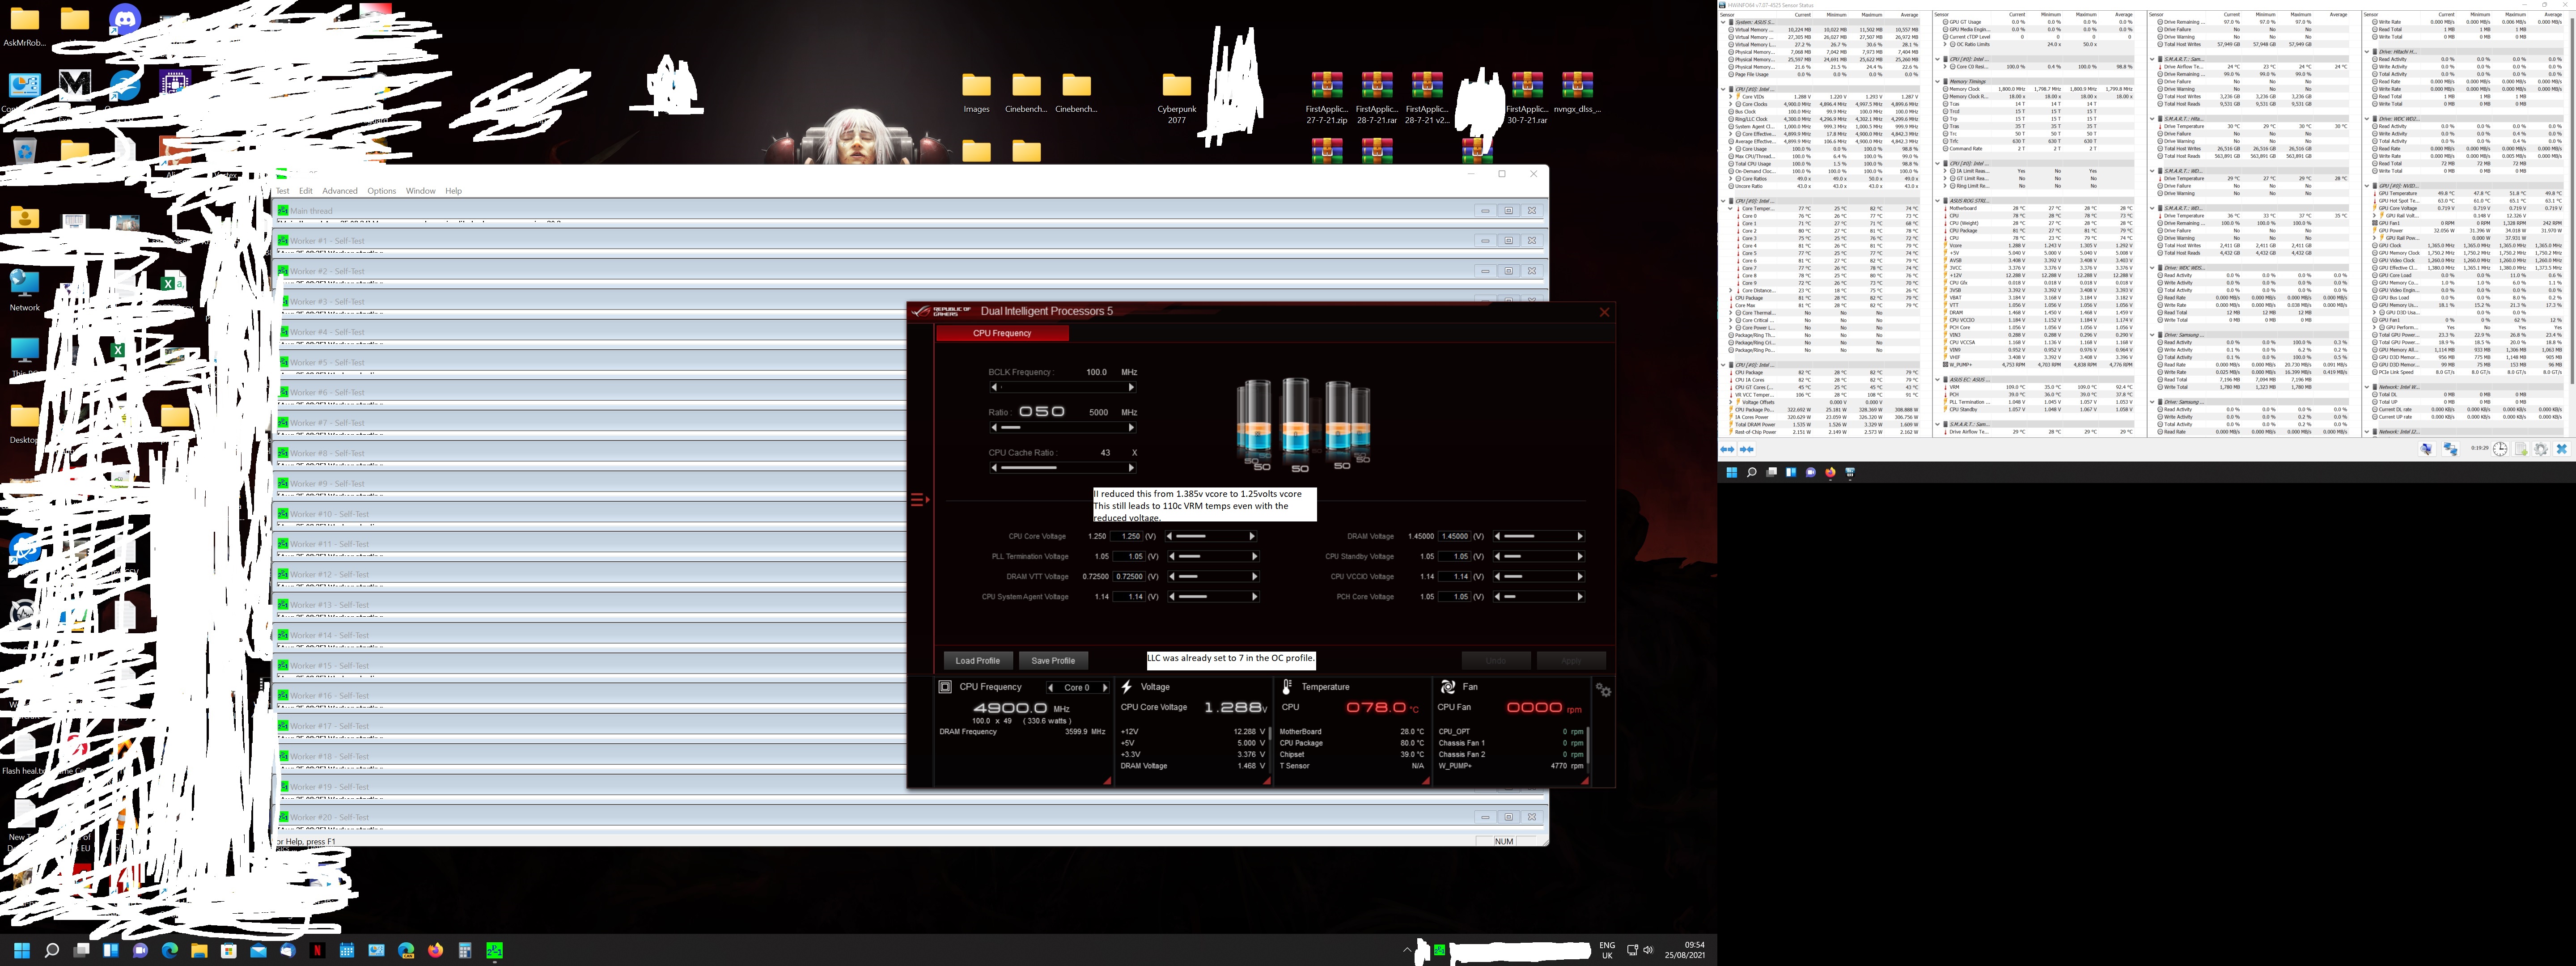Viewport: 2576px width, 966px height.
Task: Select the Network desktop icon
Action: point(24,290)
